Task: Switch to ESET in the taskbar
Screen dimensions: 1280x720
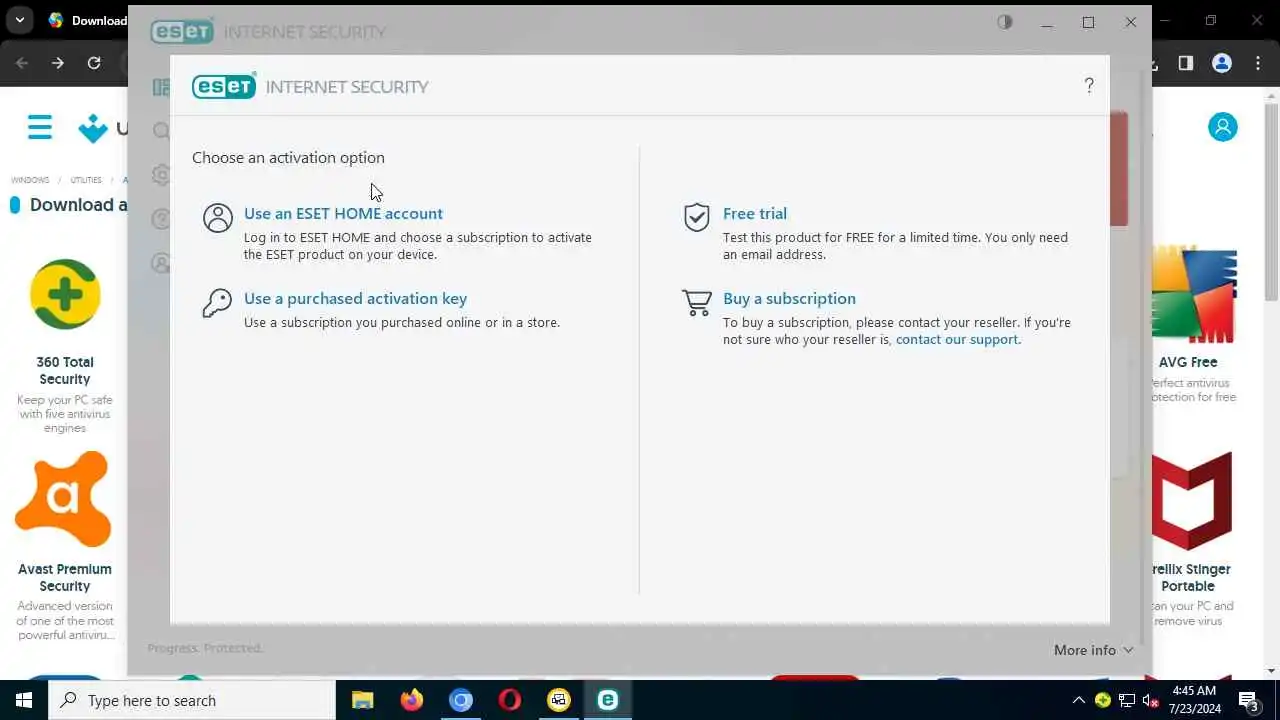Action: [x=608, y=700]
